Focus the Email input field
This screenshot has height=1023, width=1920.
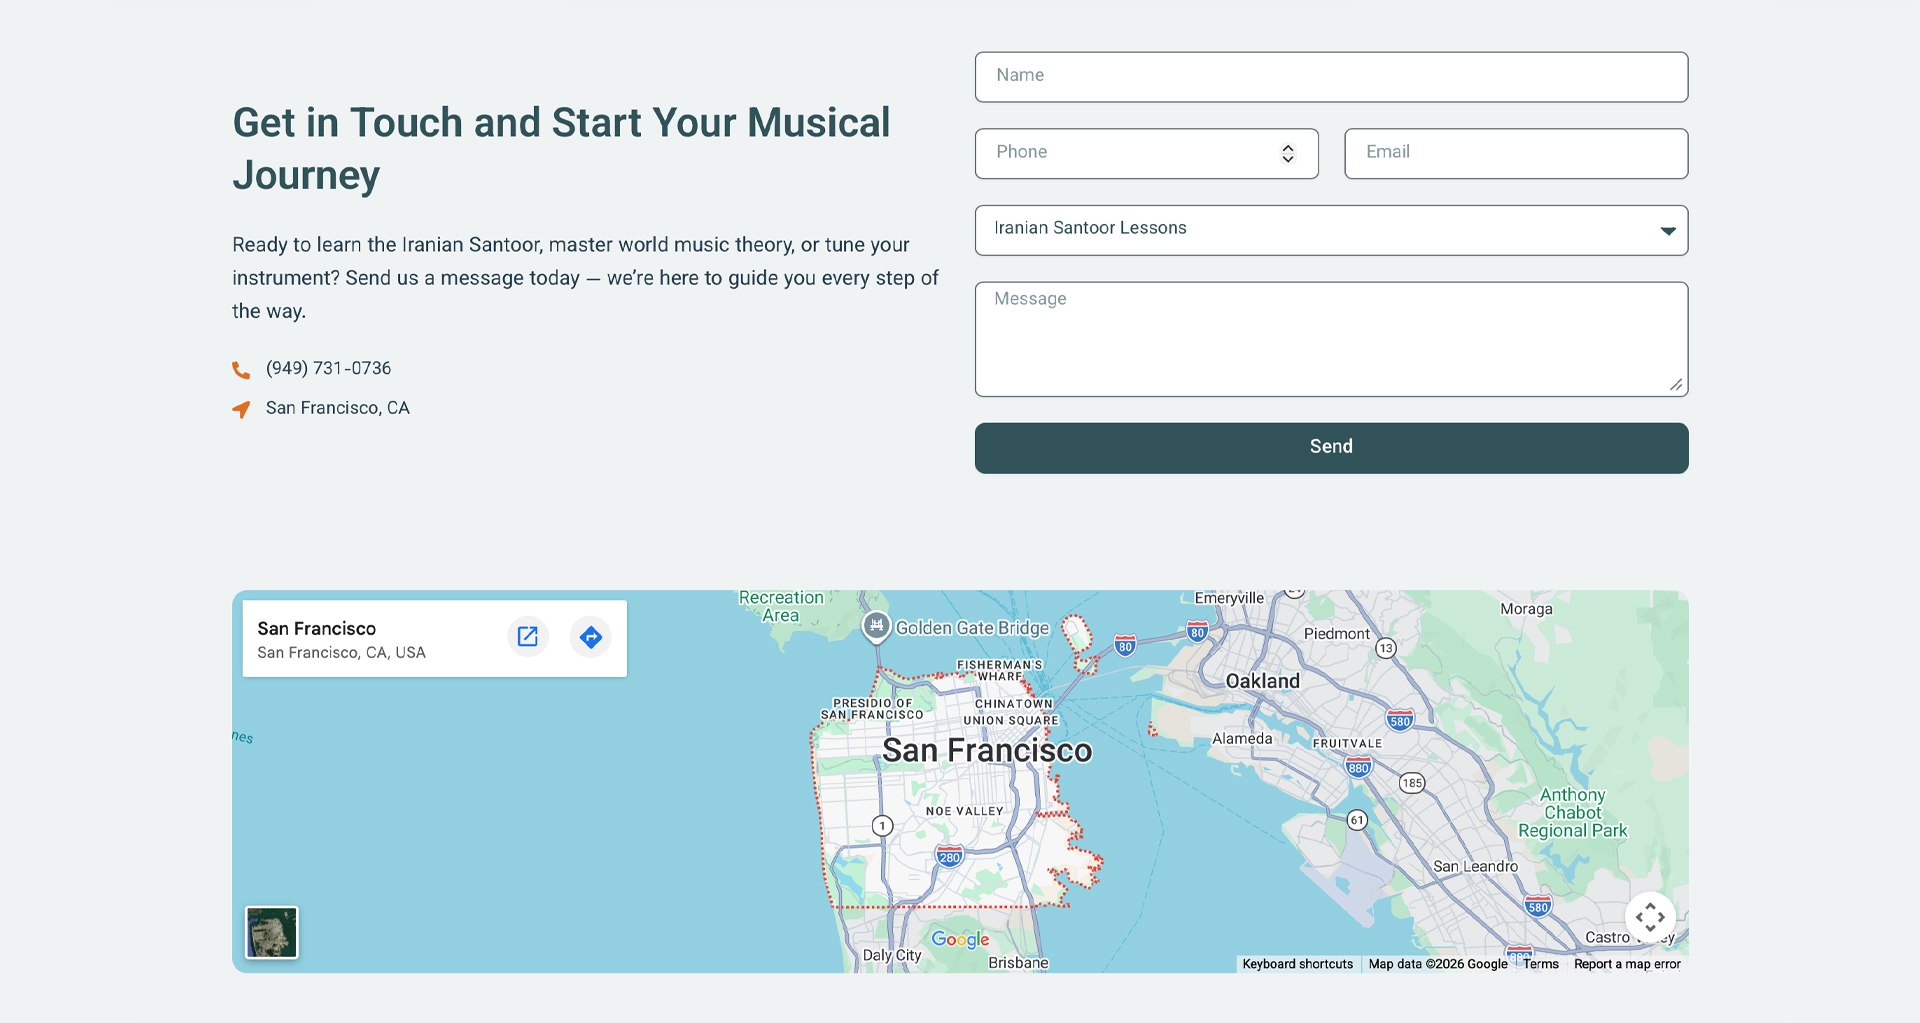[x=1516, y=153]
